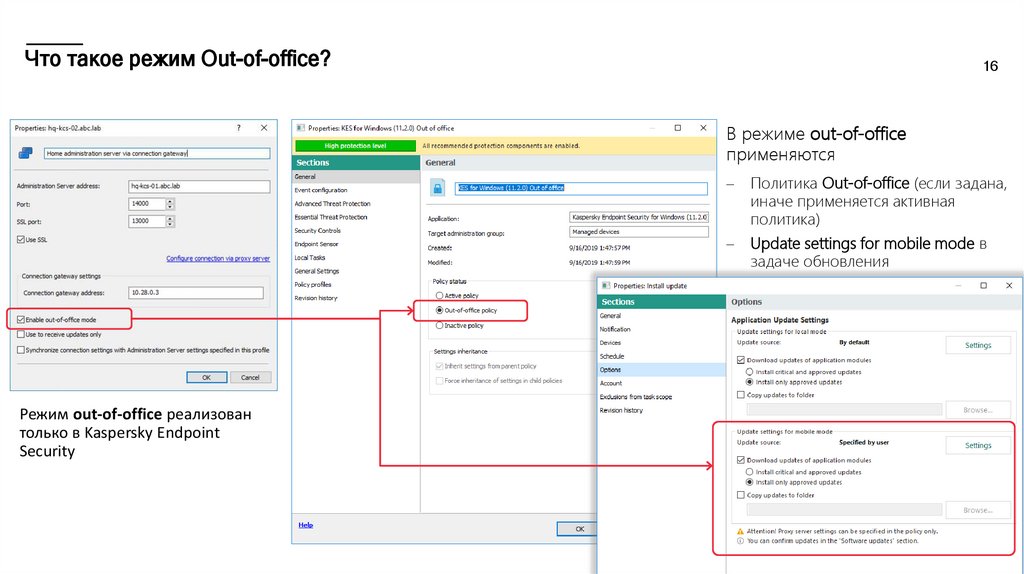Select Install only approved updates for local mode
This screenshot has width=1024, height=574.
point(750,381)
